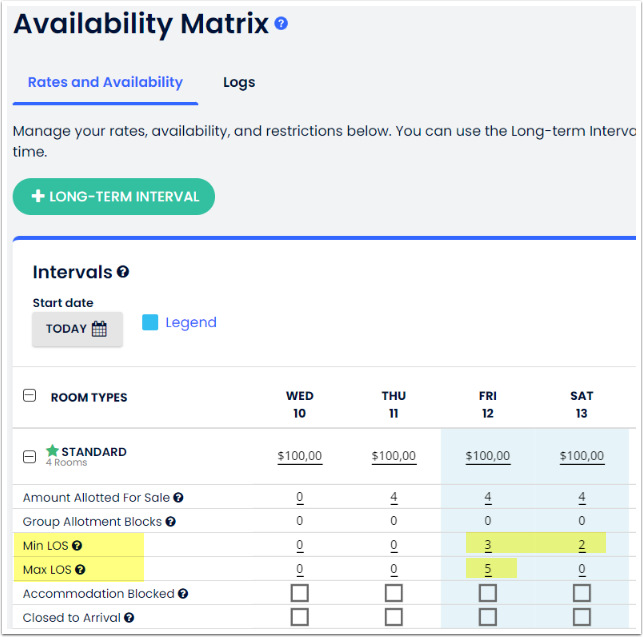Click help icon for Closed to Arrival
This screenshot has height=637, width=643.
point(129,618)
